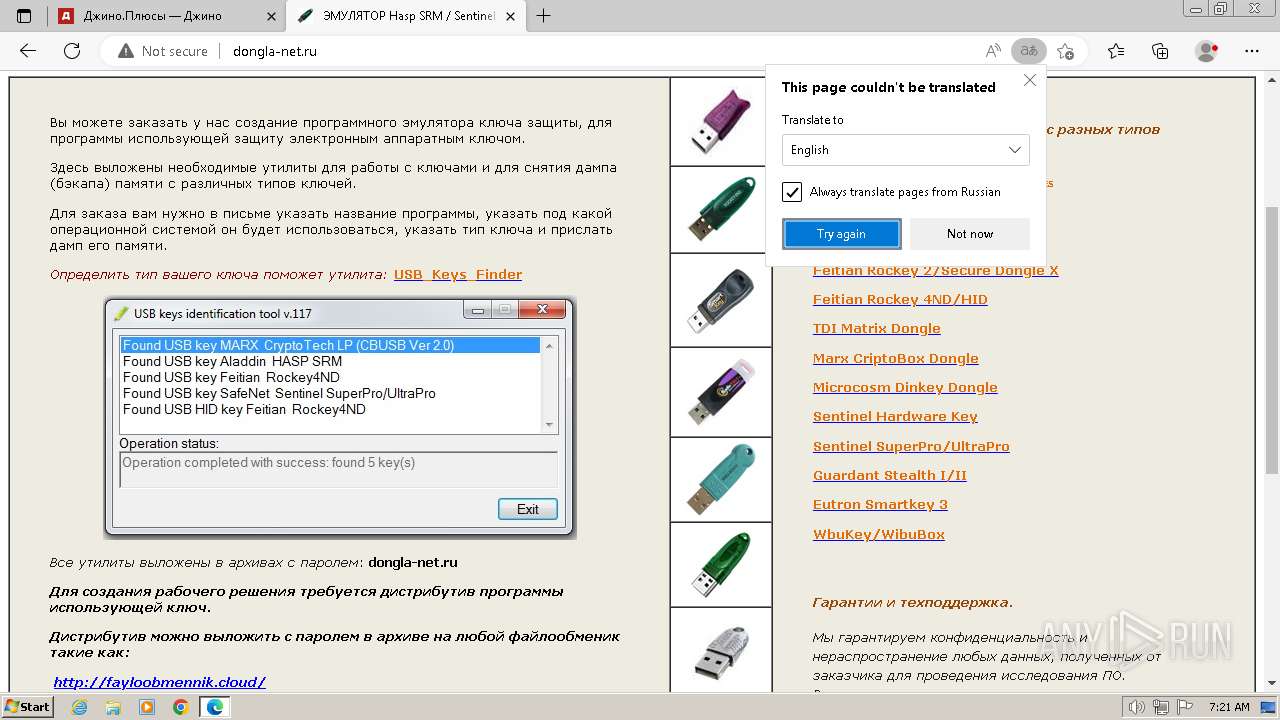Add this page to favorites
This screenshot has height=720, width=1280.
click(1066, 51)
